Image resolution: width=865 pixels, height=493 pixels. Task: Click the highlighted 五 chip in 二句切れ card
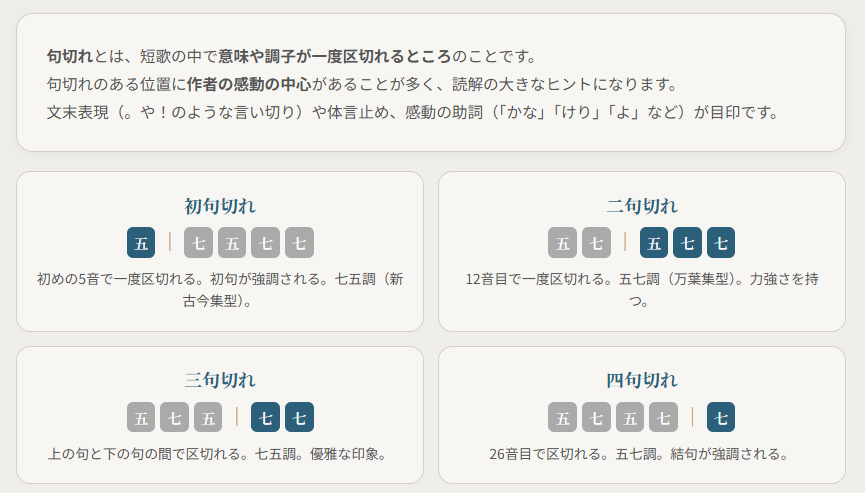(x=654, y=242)
